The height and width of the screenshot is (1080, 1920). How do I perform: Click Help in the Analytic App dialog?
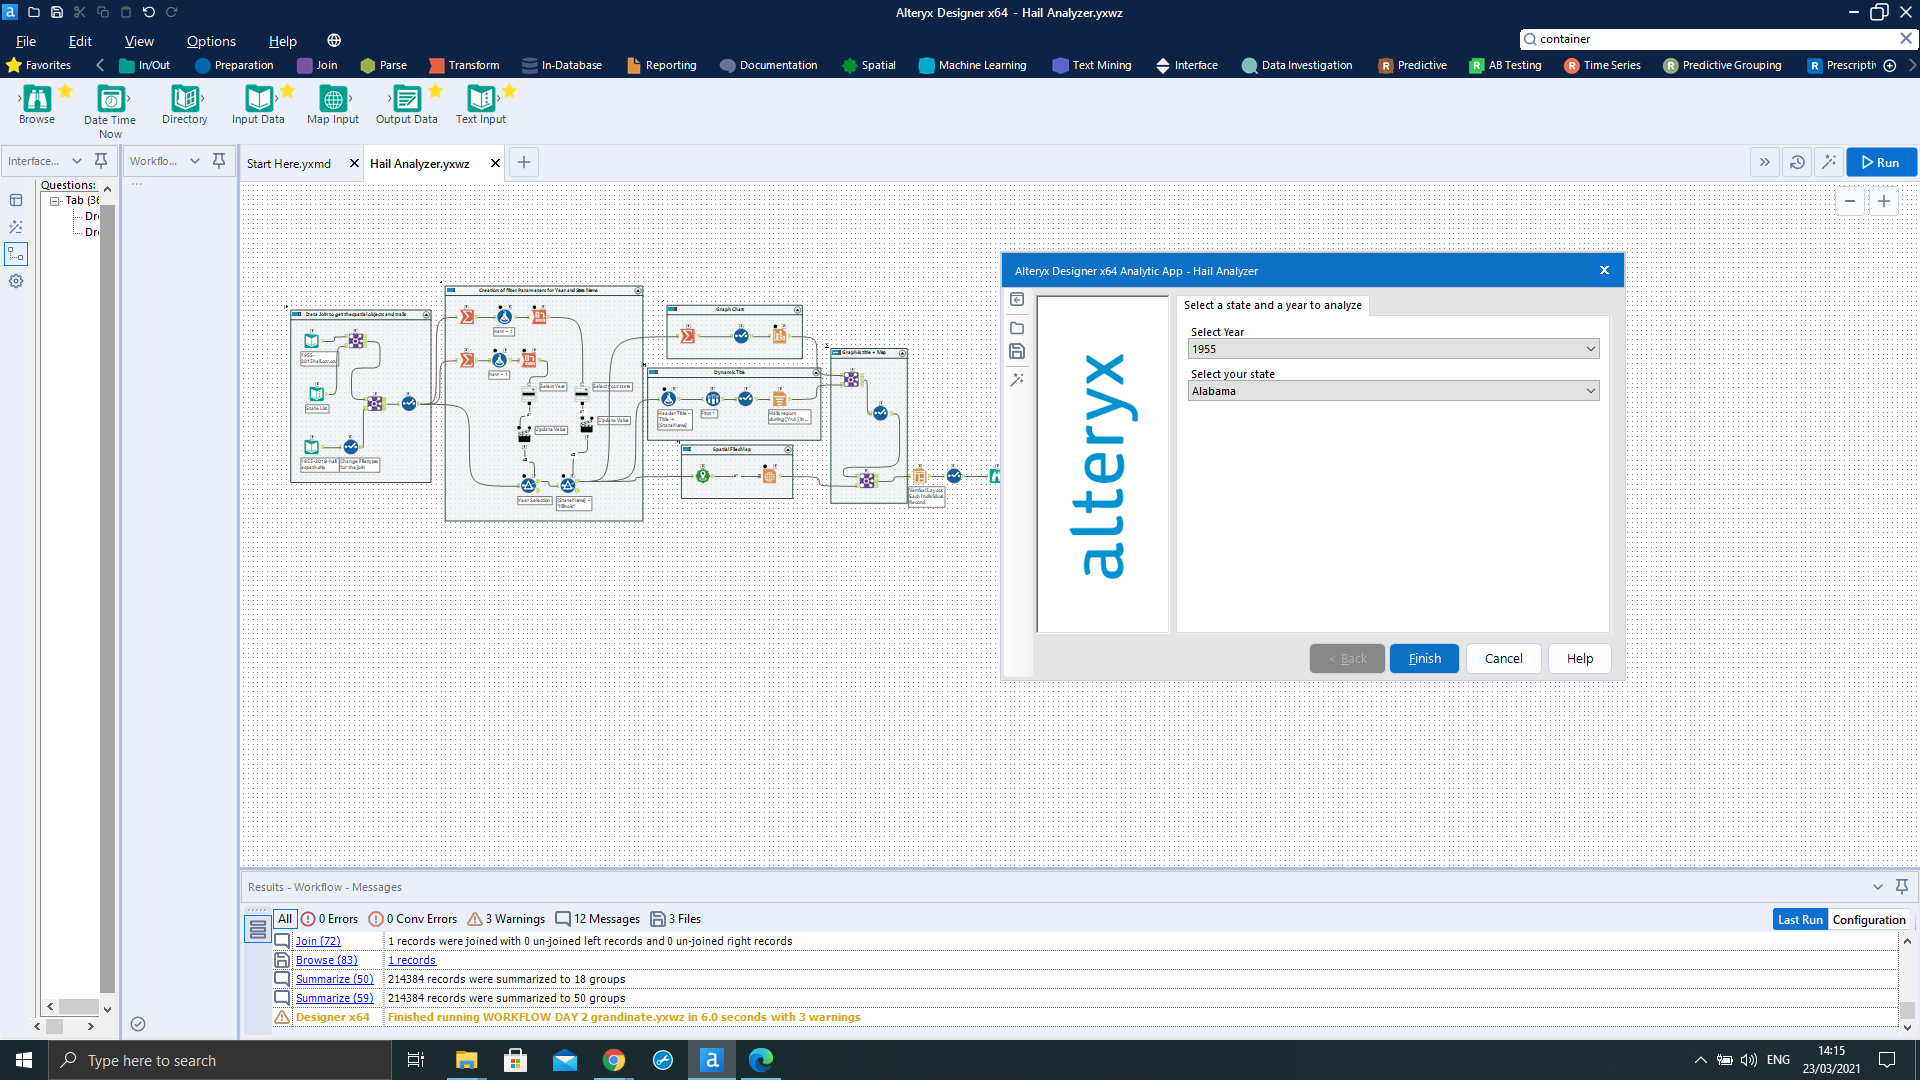(1580, 659)
